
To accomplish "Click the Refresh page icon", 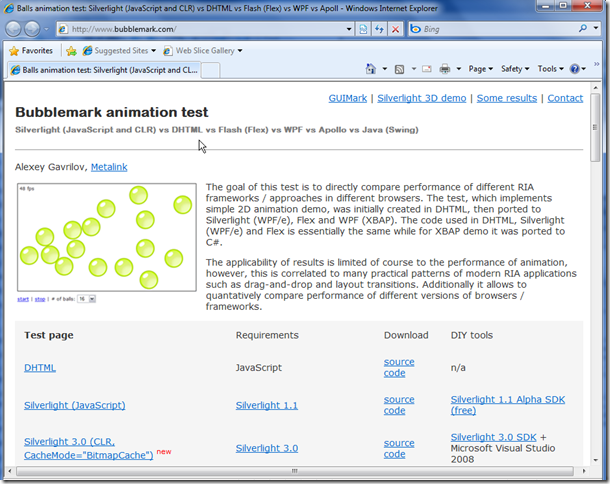I will (x=379, y=29).
